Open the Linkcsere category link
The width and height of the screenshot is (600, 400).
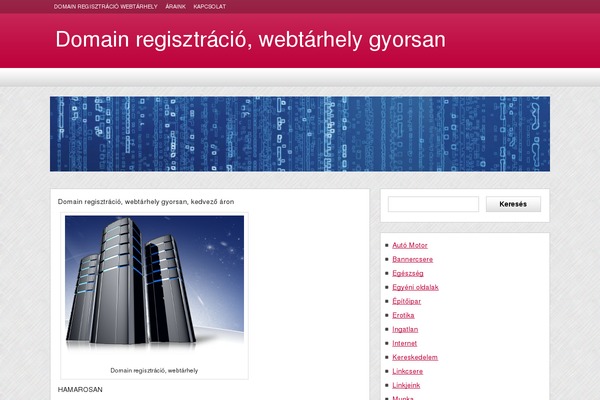[408, 371]
